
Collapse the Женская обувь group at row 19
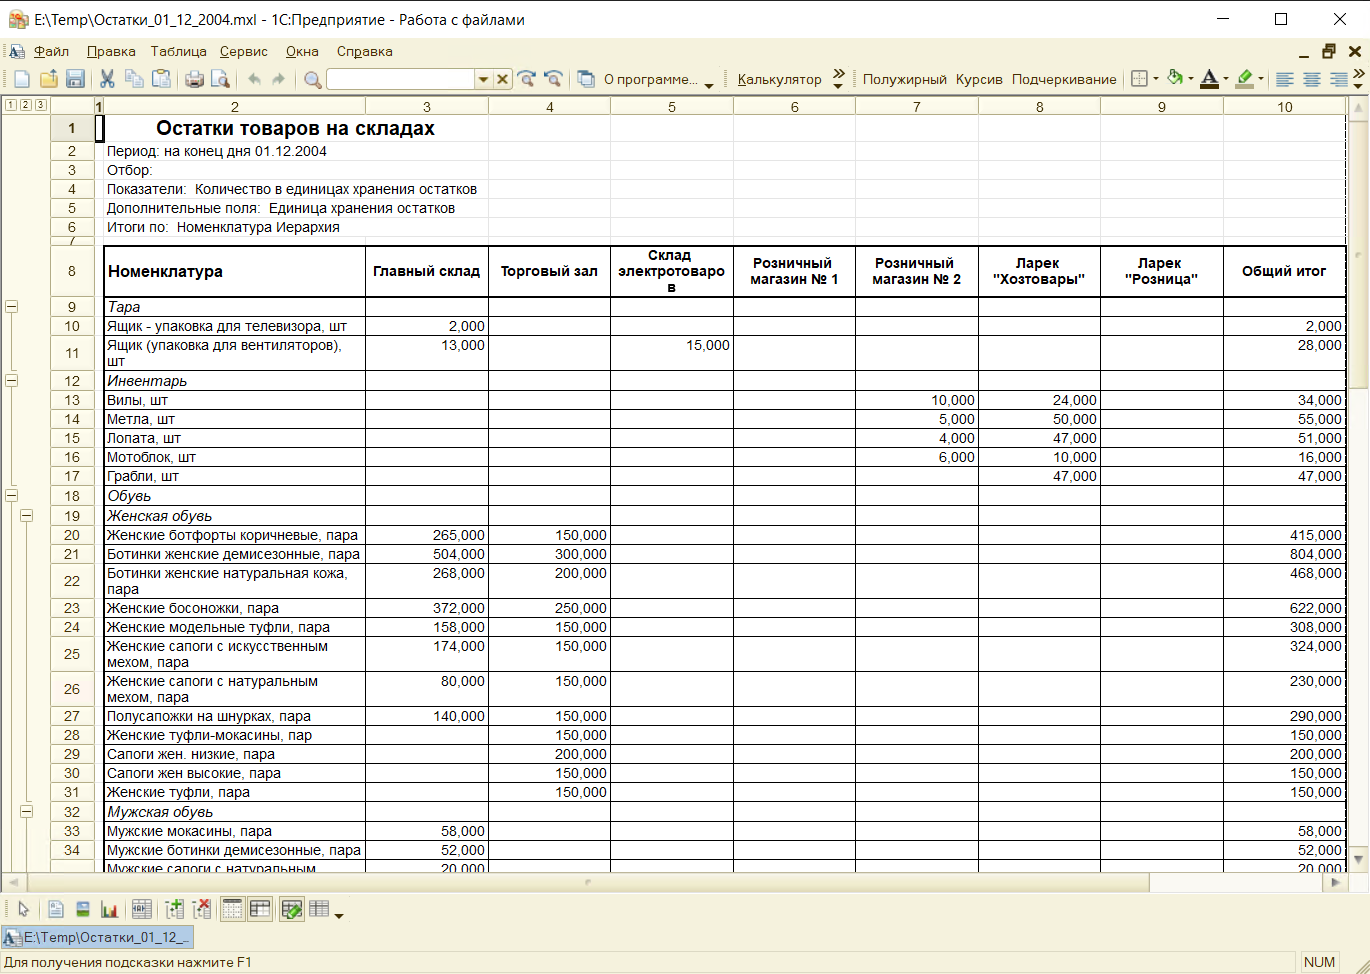27,516
